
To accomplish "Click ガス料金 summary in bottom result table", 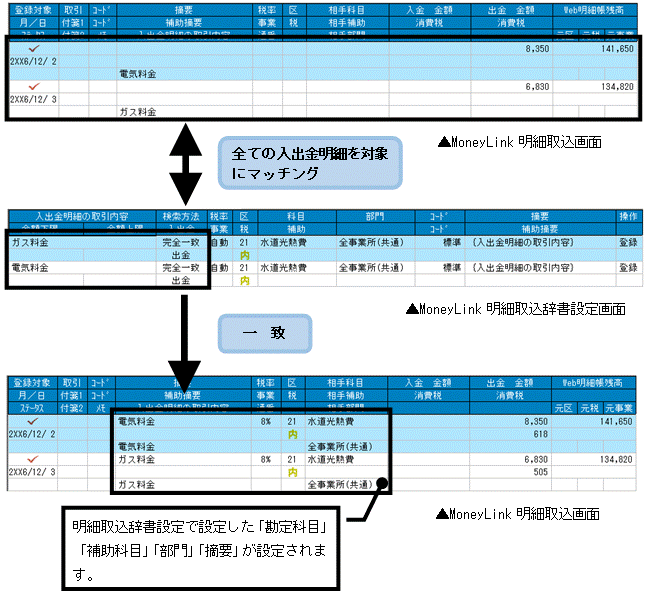I will pyautogui.click(x=136, y=459).
